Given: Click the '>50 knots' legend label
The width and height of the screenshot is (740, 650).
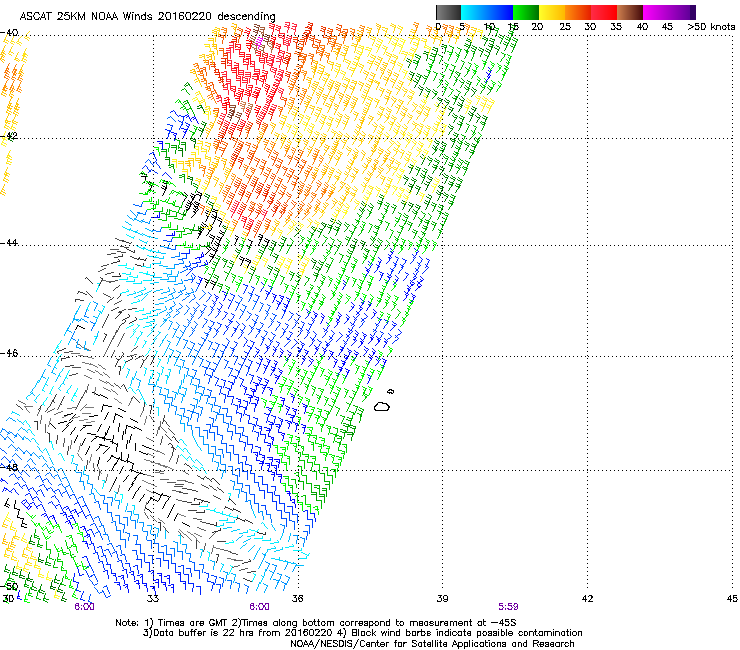Looking at the screenshot, I should 711,27.
